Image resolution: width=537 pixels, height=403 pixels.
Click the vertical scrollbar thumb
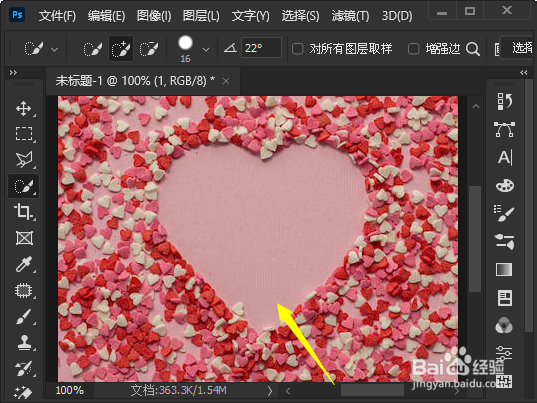click(475, 239)
